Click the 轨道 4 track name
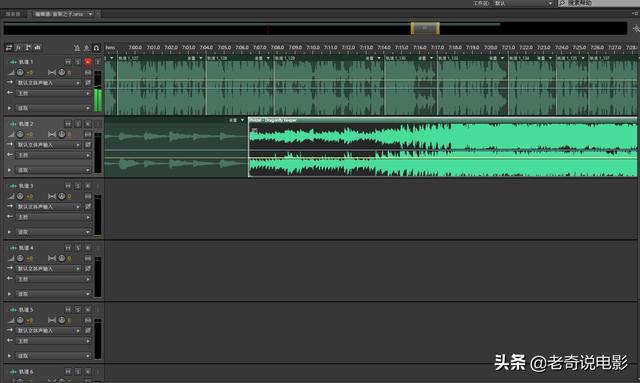The image size is (640, 383). click(26, 248)
